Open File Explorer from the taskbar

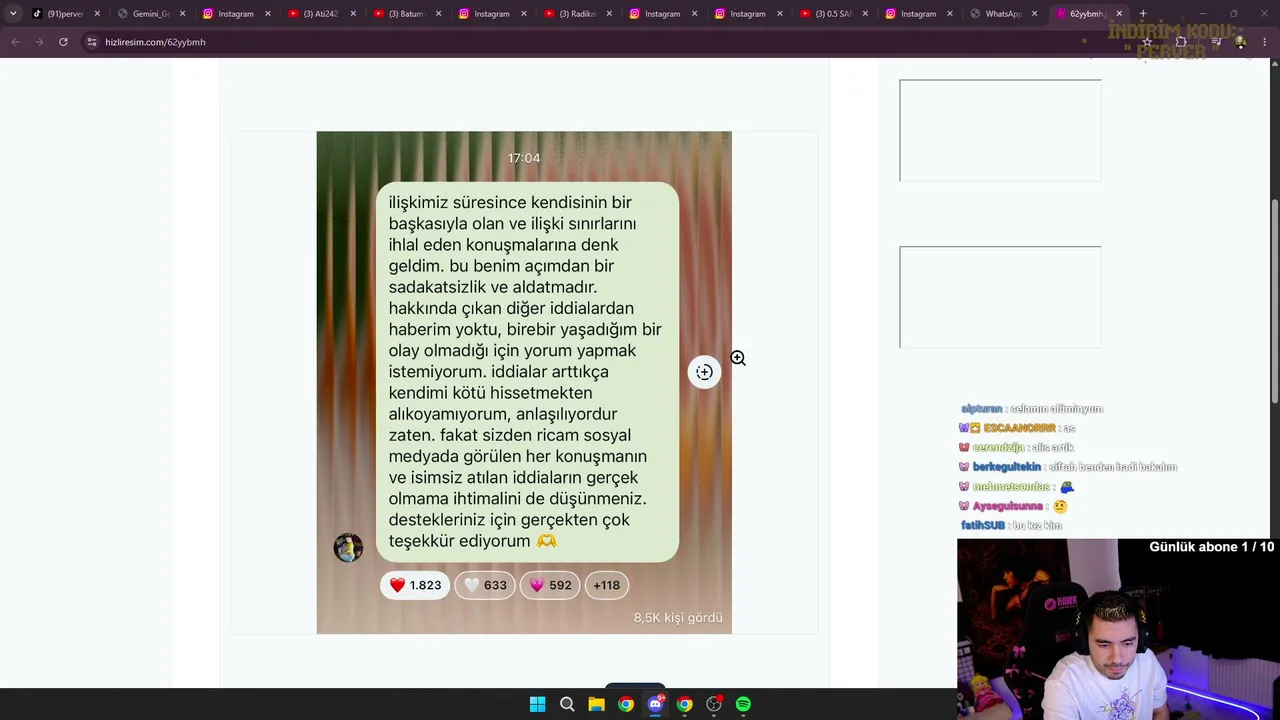(596, 704)
